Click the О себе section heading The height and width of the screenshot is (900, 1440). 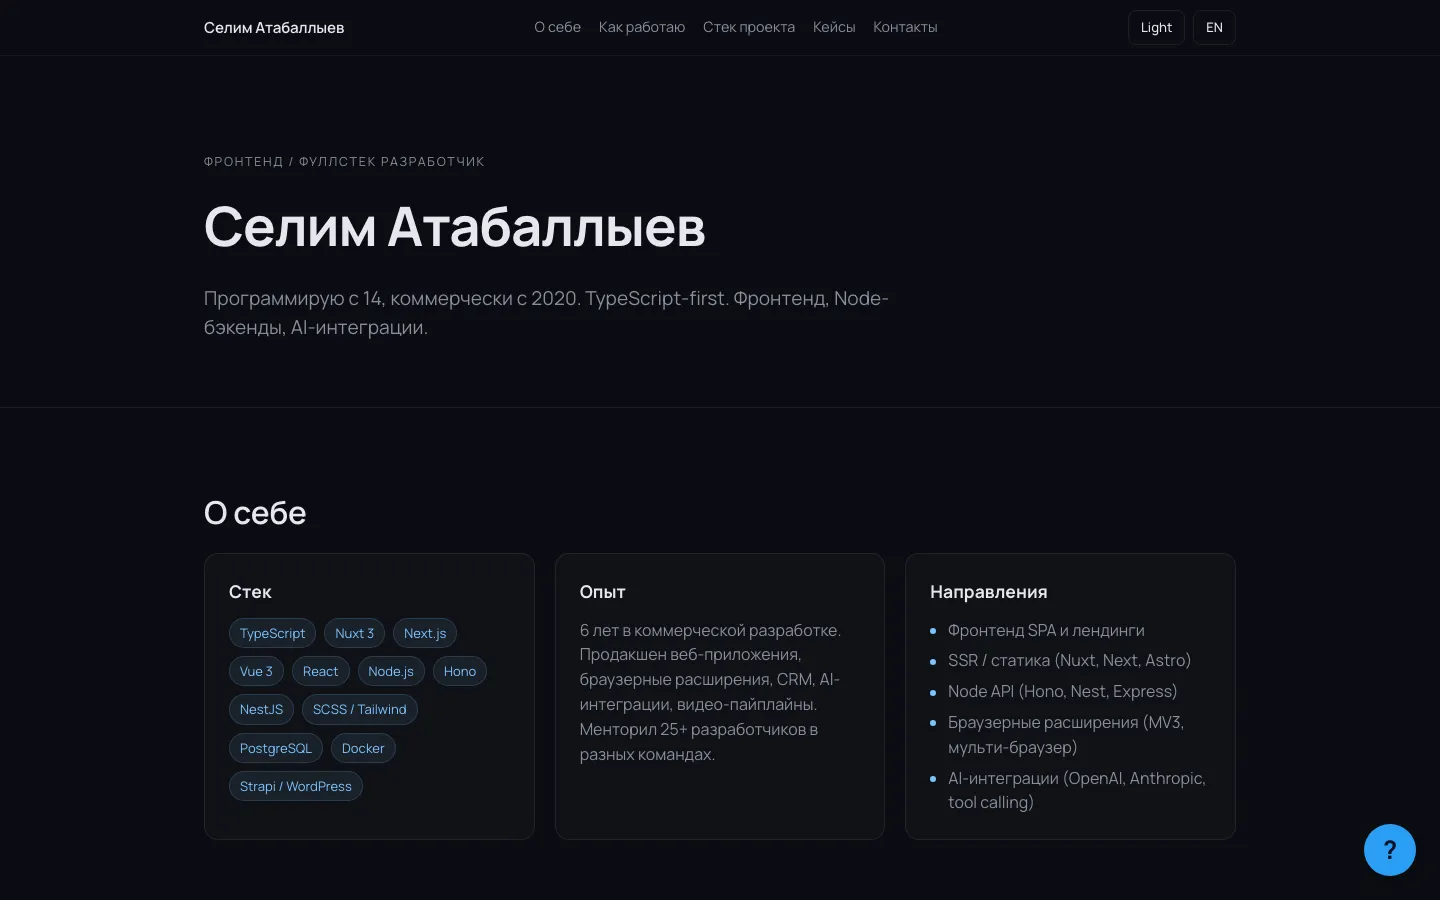pos(255,513)
